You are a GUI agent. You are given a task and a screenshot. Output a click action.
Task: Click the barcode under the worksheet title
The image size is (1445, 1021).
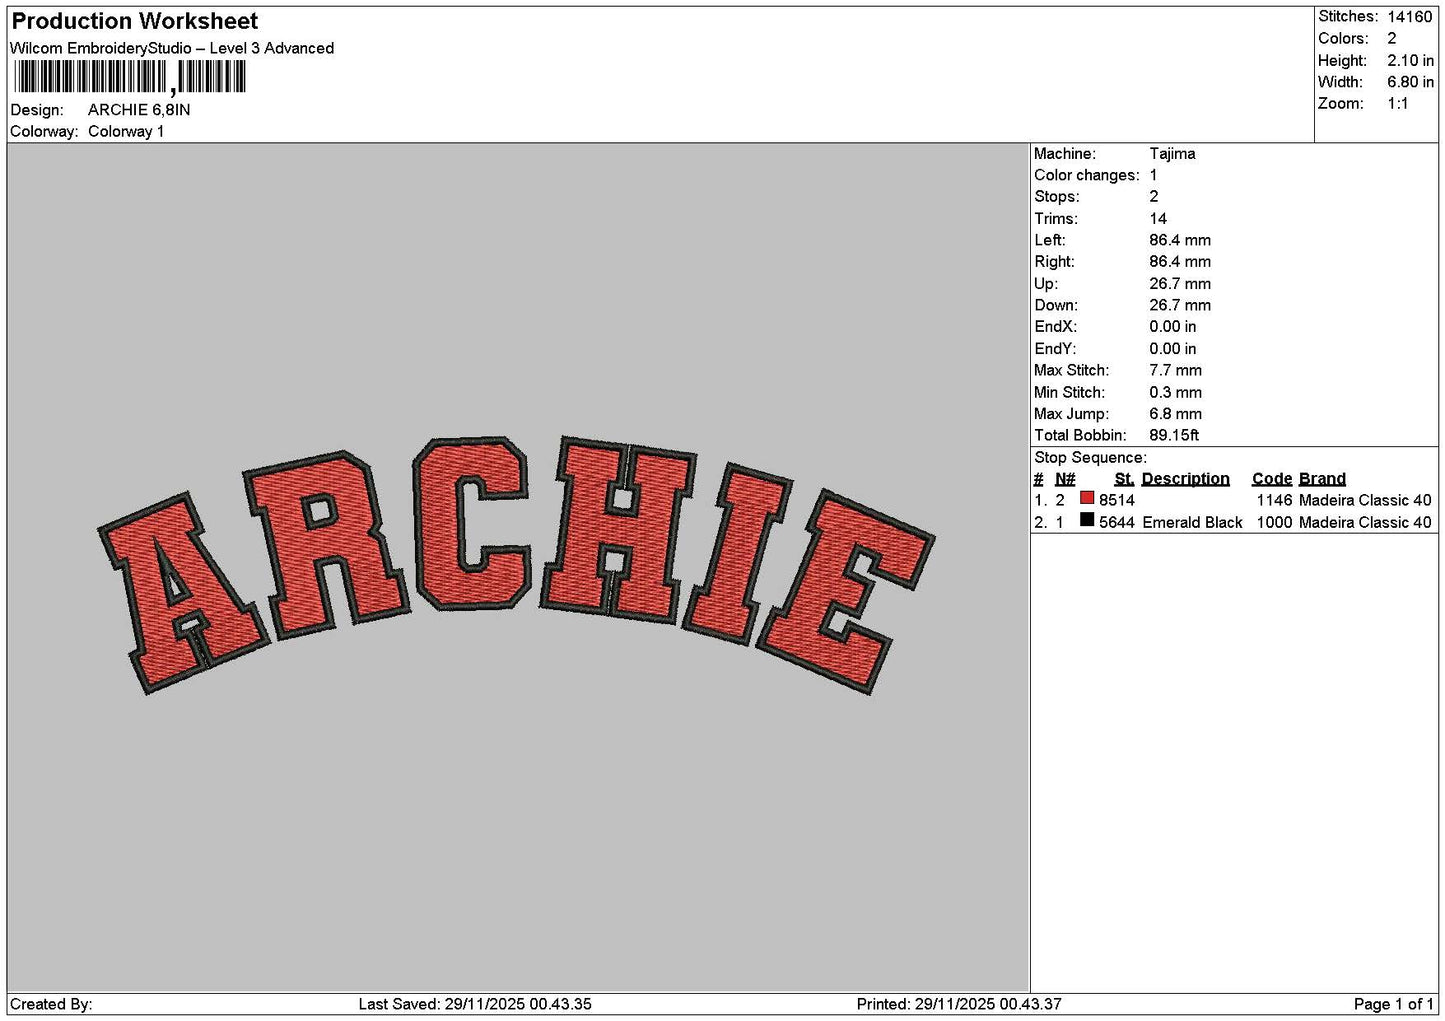130,77
